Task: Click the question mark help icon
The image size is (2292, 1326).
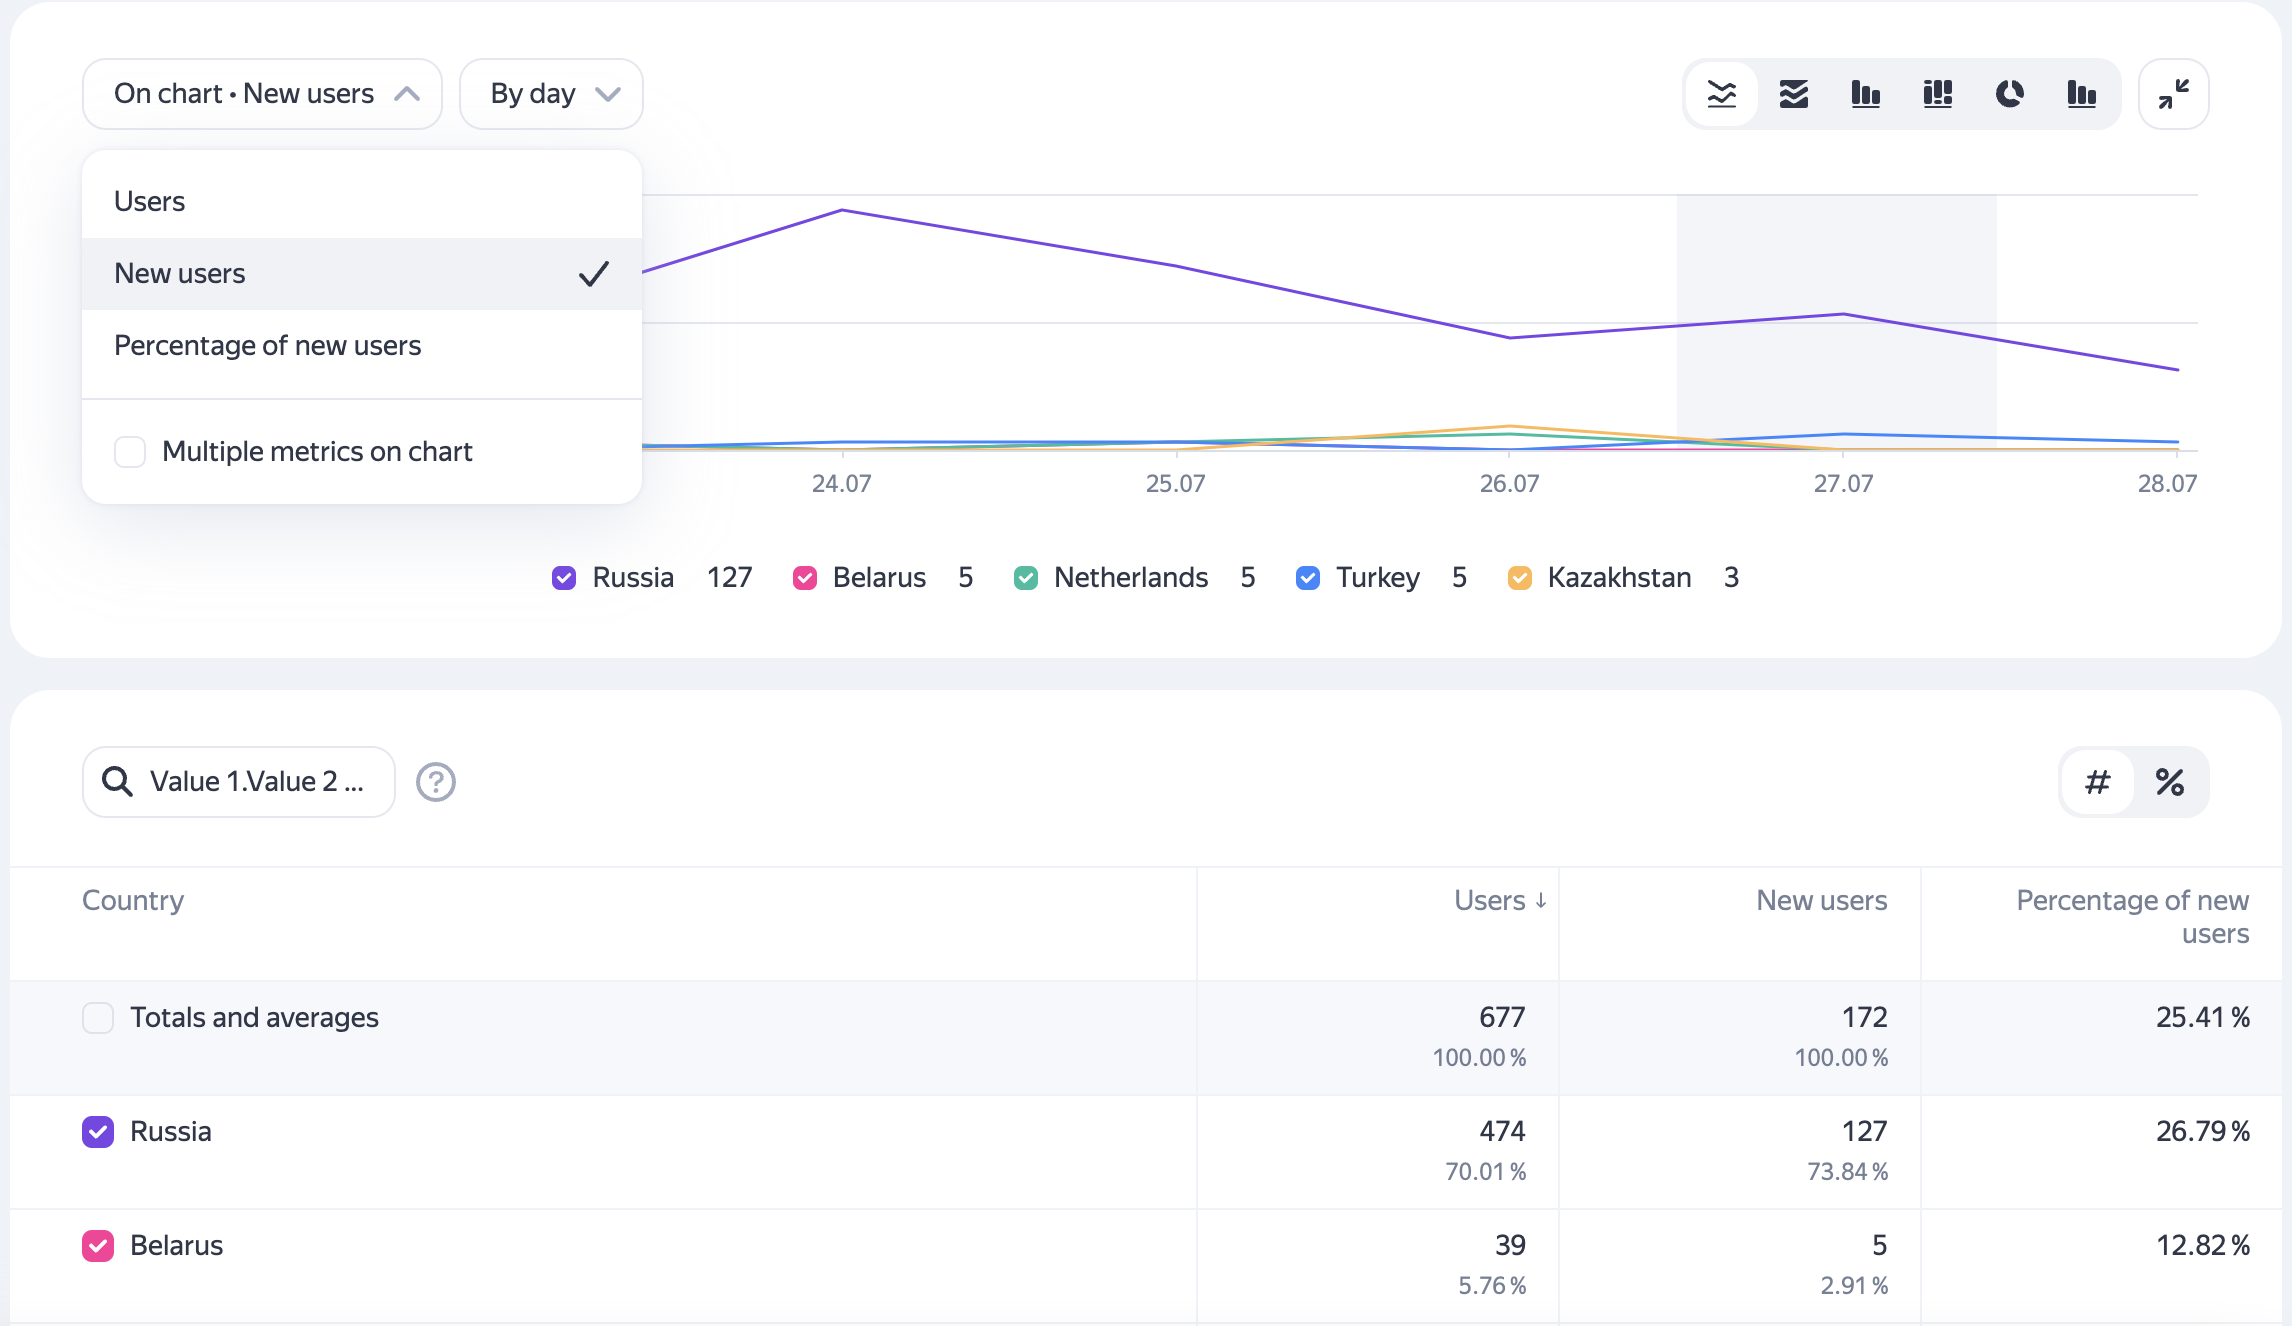Action: (436, 782)
